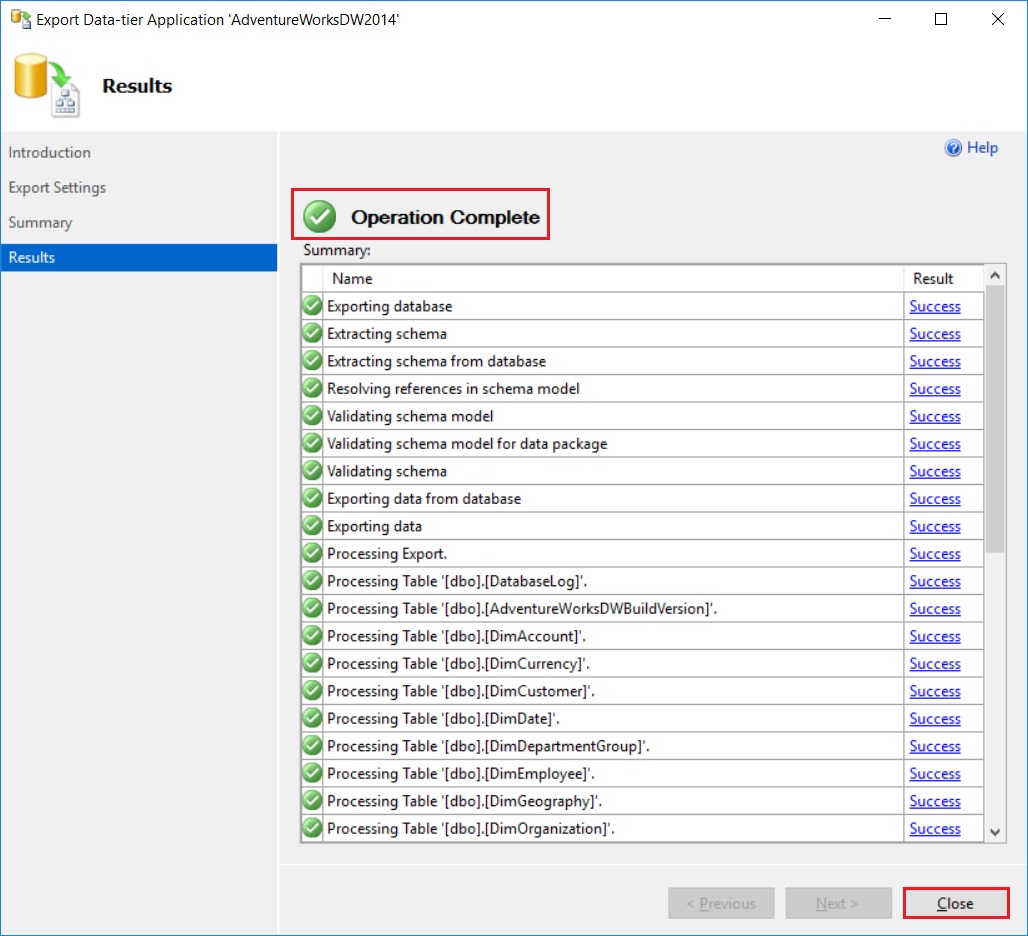Click the green check icon beside Resolving references in schema model
The height and width of the screenshot is (936, 1028).
point(313,388)
